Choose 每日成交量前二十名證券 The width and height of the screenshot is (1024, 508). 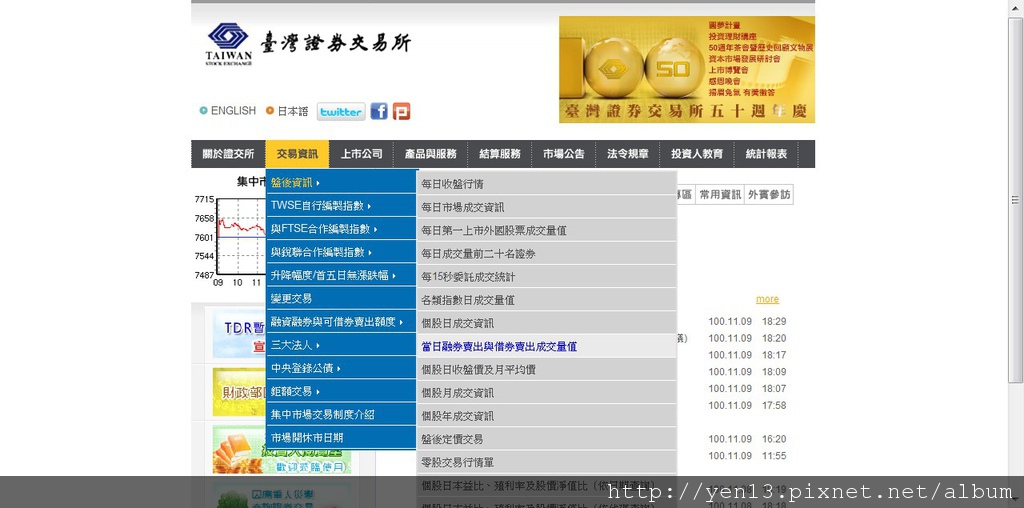[x=547, y=254]
